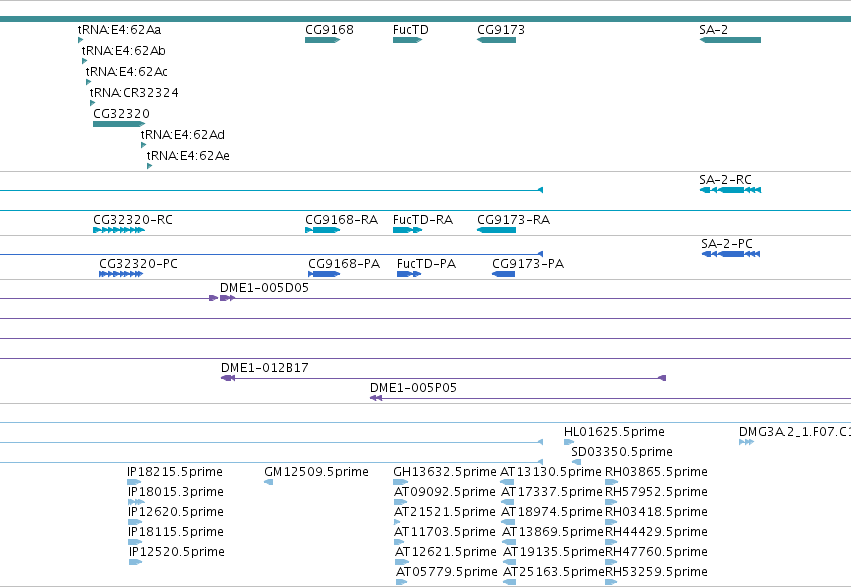Select AT13130.5prime EST label
The height and width of the screenshot is (587, 851).
click(551, 472)
